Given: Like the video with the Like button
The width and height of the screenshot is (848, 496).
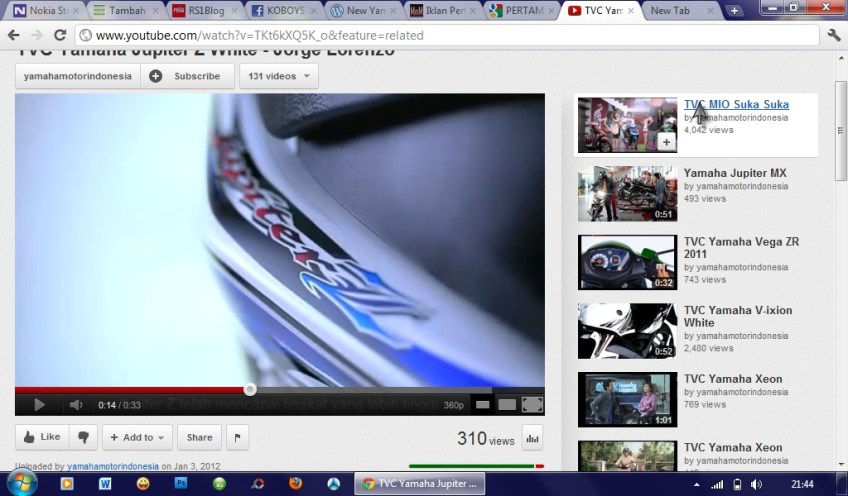Looking at the screenshot, I should [42, 437].
